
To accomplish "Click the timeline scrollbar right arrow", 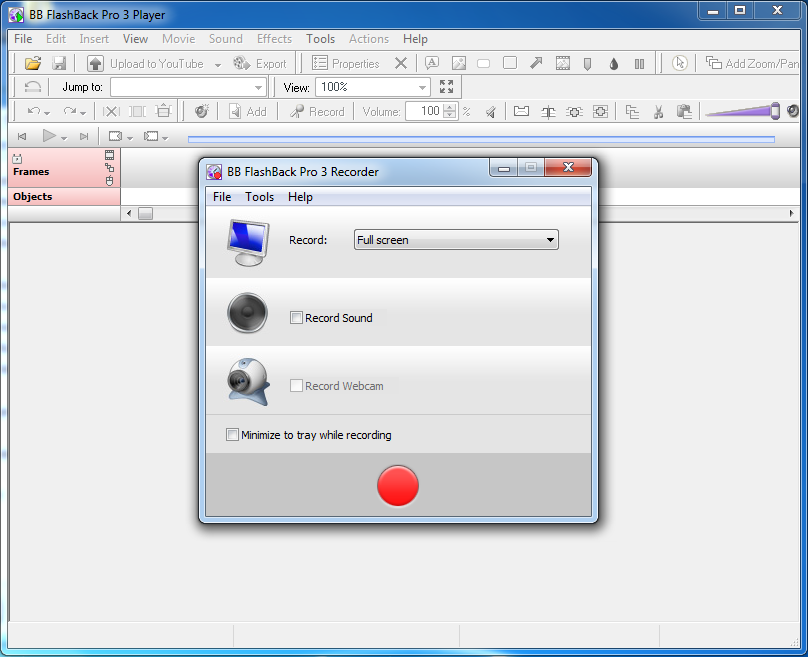I will [792, 213].
